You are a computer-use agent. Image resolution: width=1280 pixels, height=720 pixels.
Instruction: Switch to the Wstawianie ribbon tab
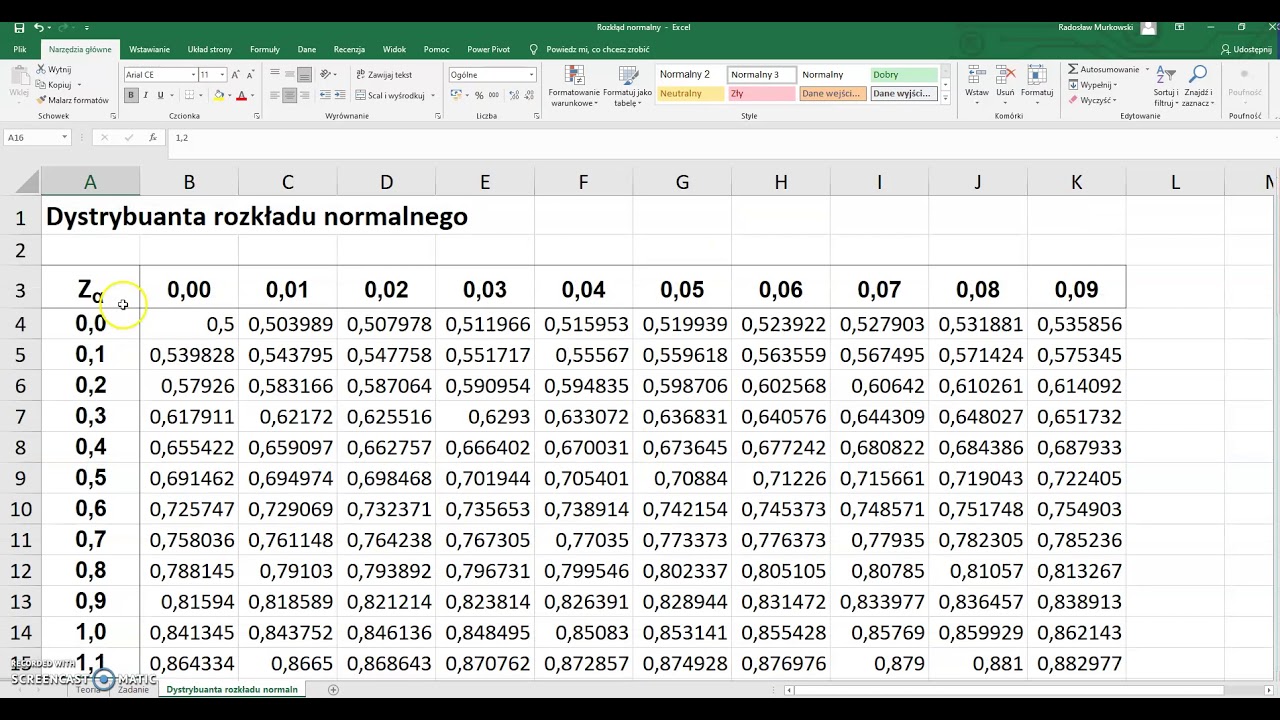tap(149, 49)
